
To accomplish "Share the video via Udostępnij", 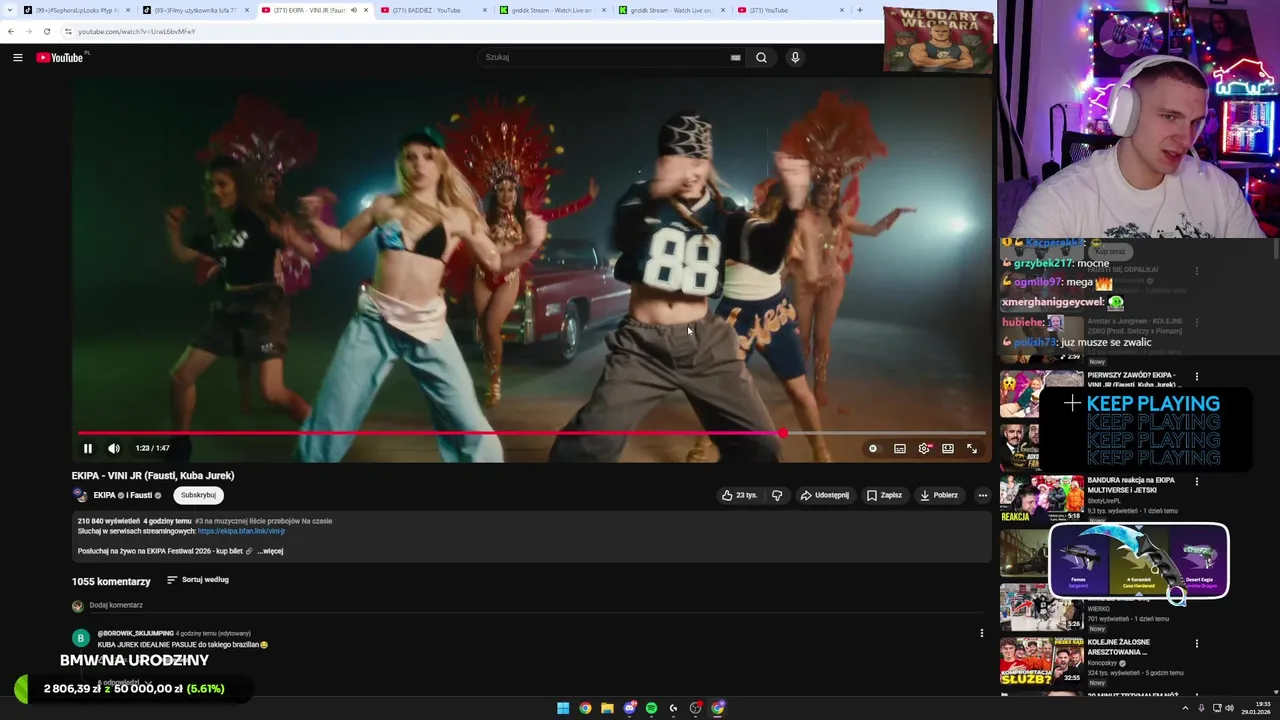I will click(x=825, y=495).
